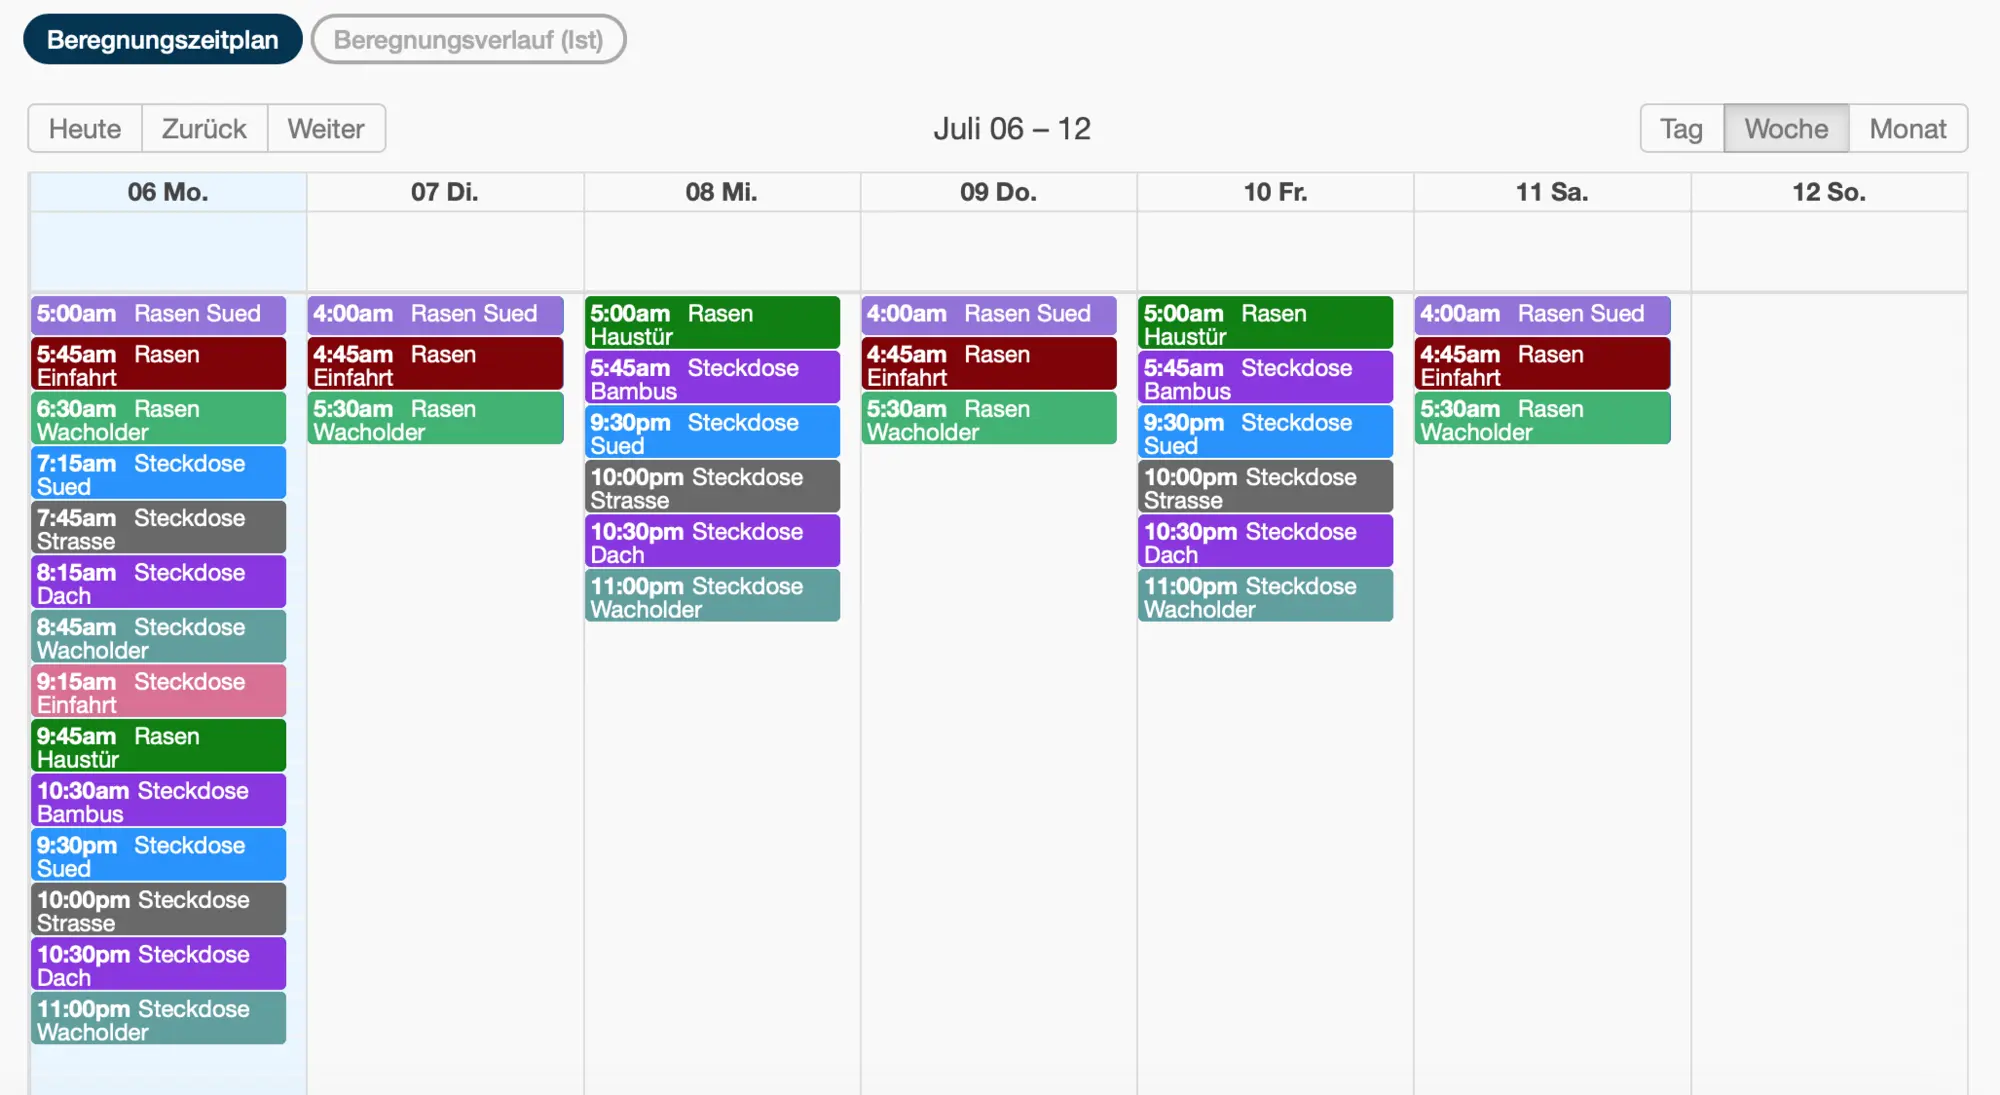
Task: Click the Heute button
Action: pos(85,129)
